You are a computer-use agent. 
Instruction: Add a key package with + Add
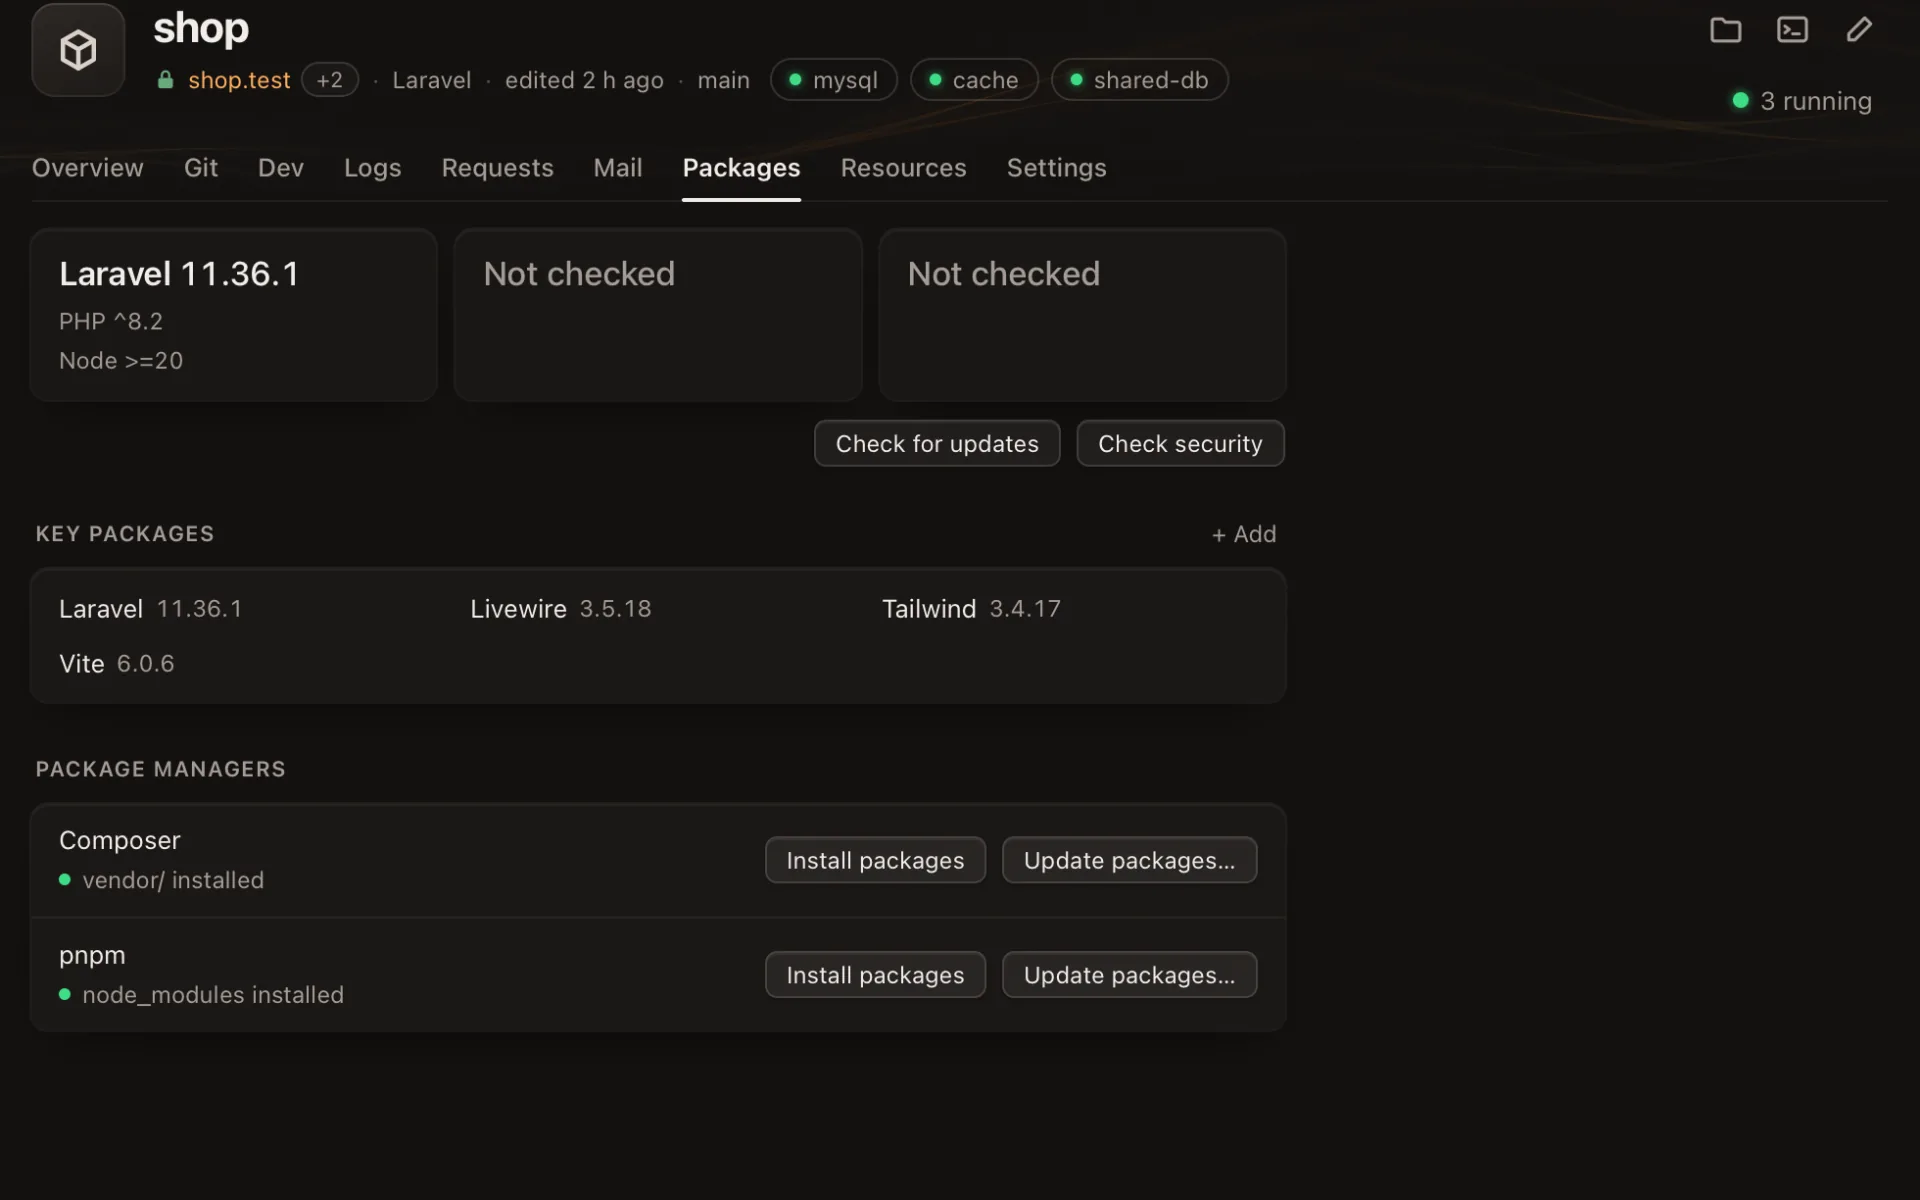1244,534
